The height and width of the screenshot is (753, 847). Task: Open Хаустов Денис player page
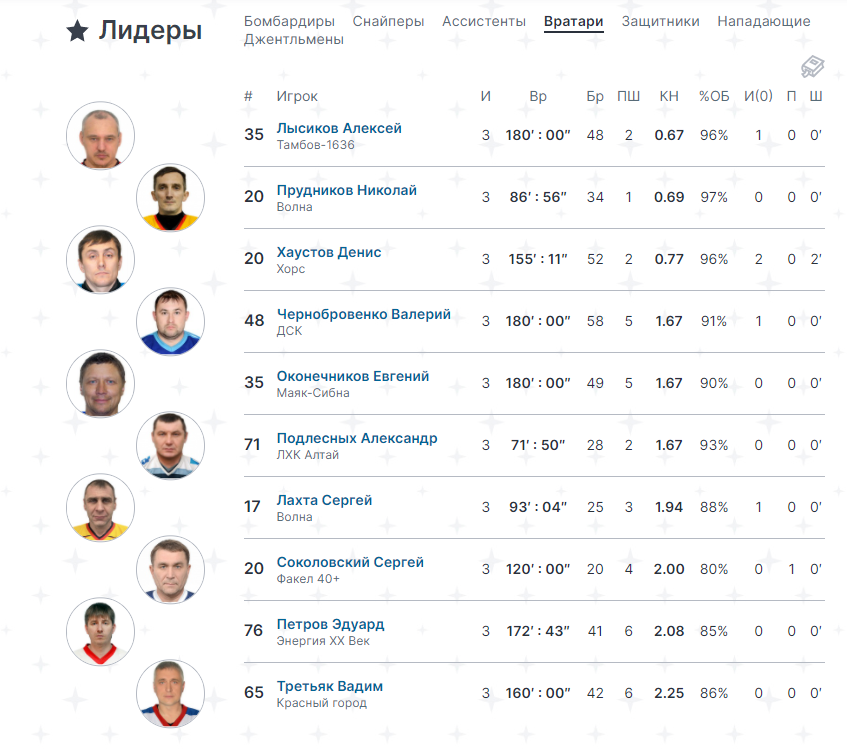329,252
